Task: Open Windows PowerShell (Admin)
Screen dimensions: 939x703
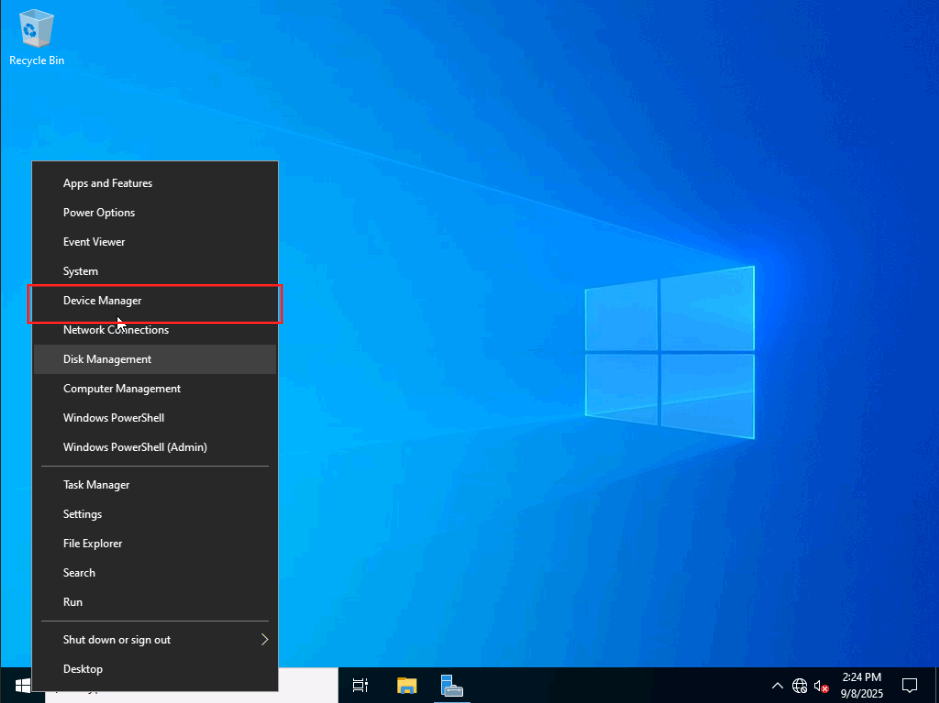Action: (133, 447)
